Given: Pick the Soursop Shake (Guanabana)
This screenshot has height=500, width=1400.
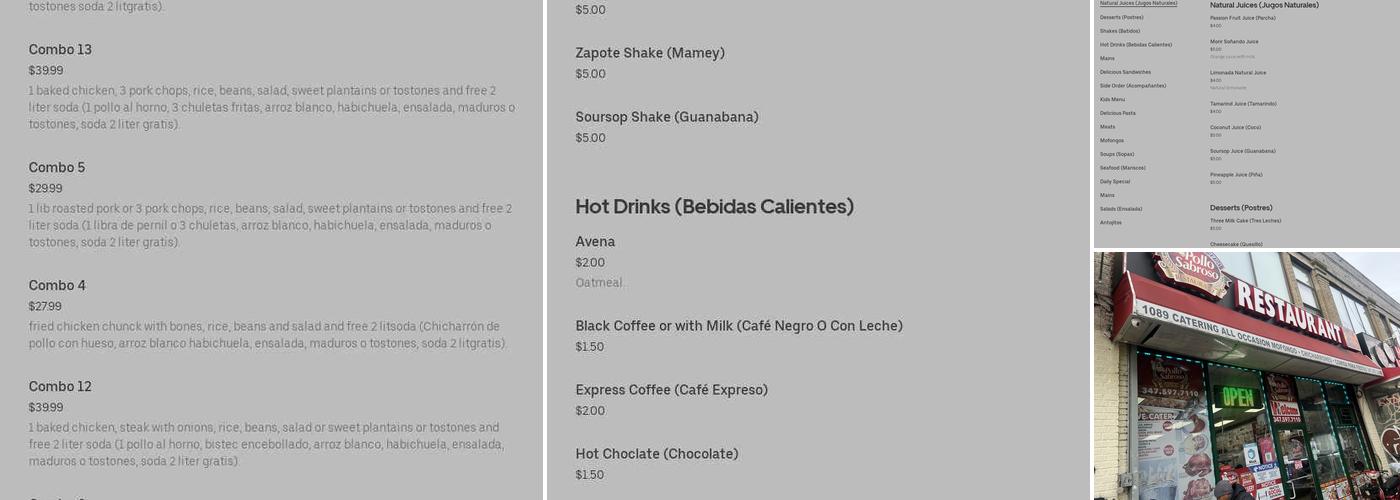Looking at the screenshot, I should [667, 127].
